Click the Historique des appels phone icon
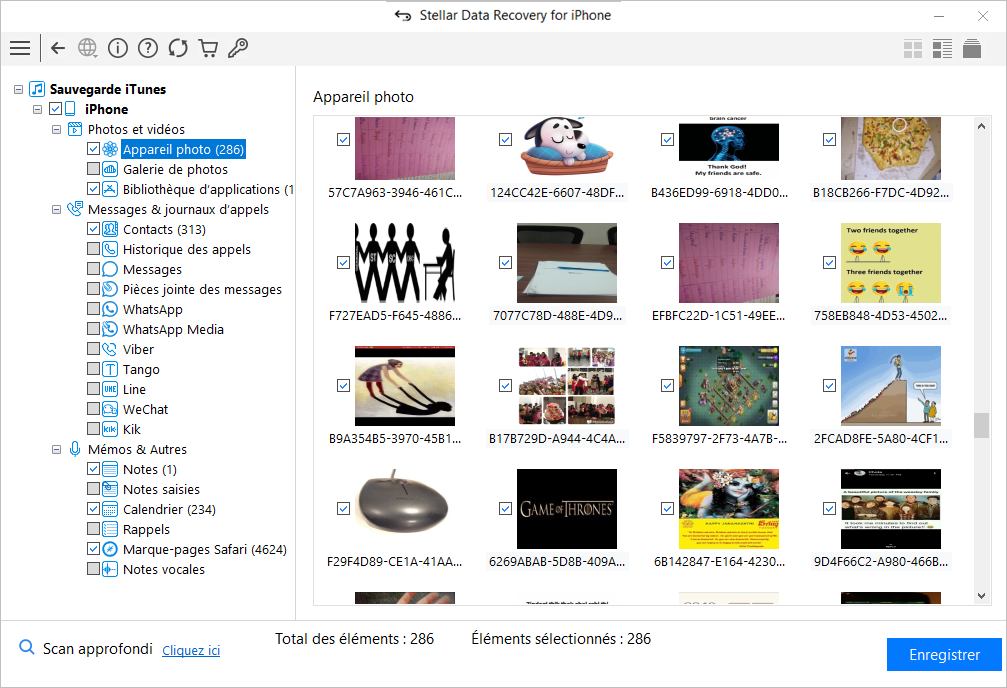This screenshot has width=1007, height=688. coord(110,249)
